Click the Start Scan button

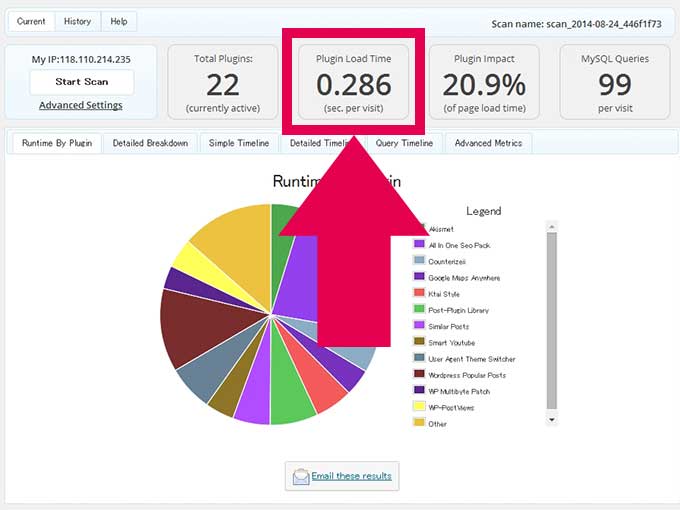[x=82, y=82]
